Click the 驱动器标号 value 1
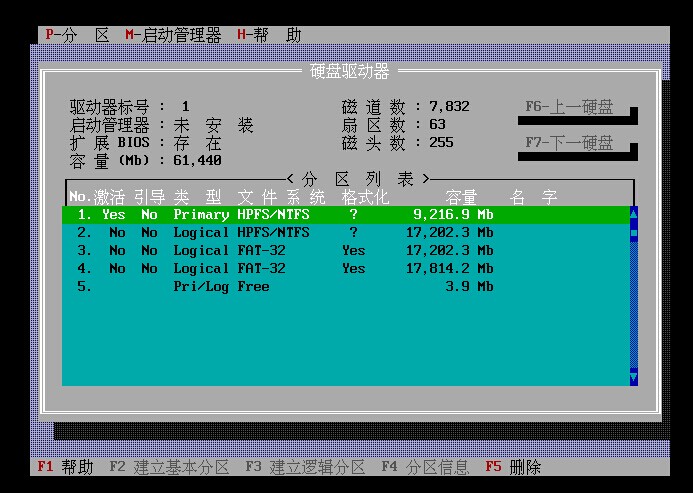 click(185, 107)
